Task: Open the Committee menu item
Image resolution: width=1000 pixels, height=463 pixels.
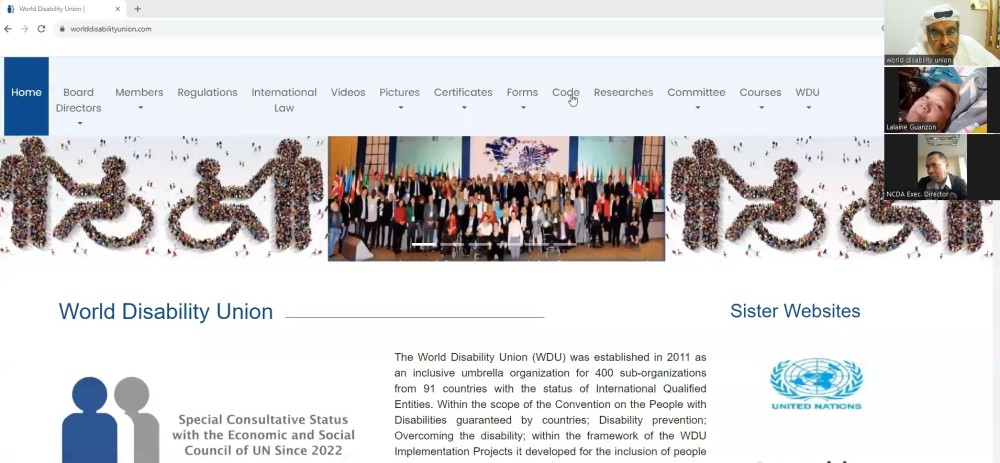Action: pyautogui.click(x=696, y=92)
